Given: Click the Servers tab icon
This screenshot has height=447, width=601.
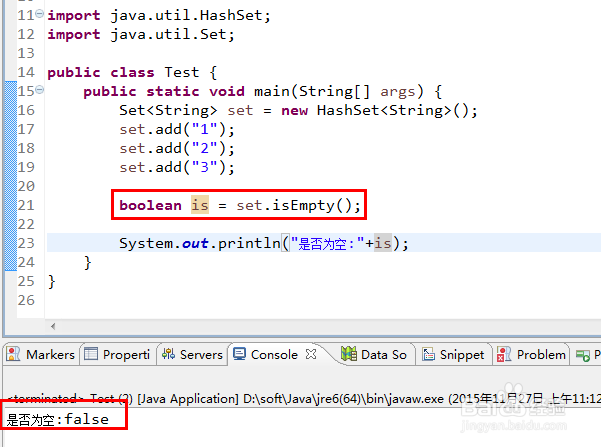Looking at the screenshot, I should (x=168, y=354).
